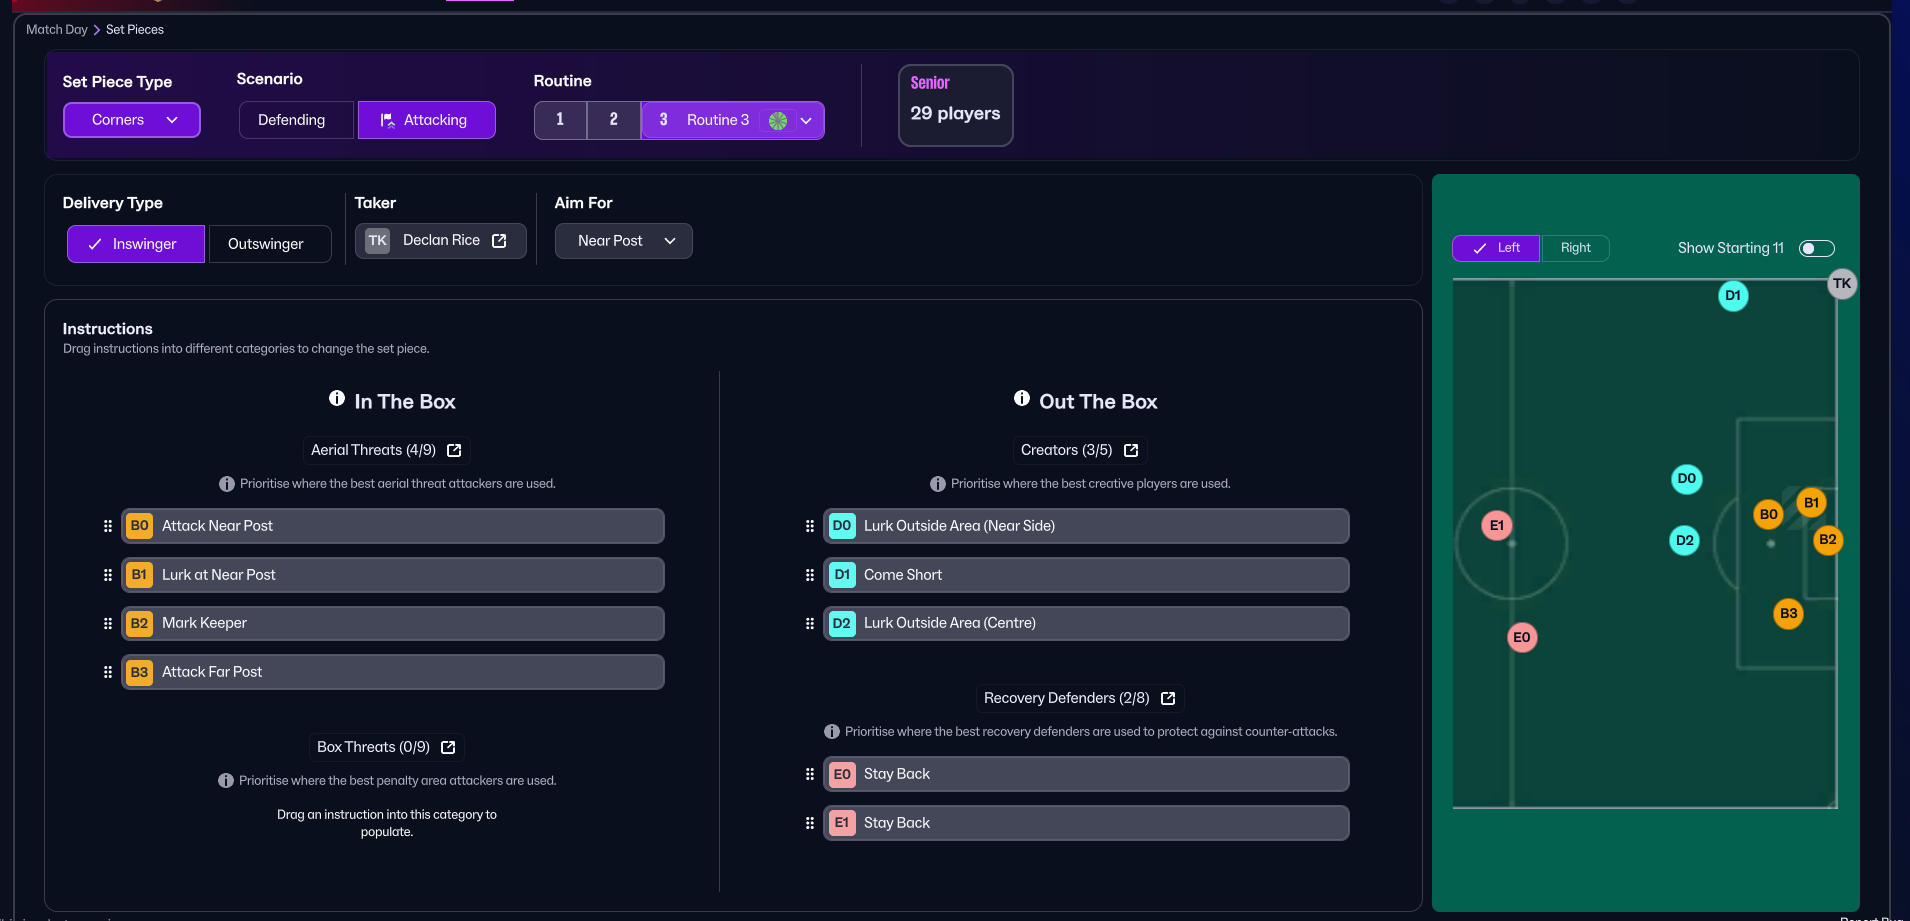
Task: Expand the Near Post aim dropdown
Action: point(623,241)
